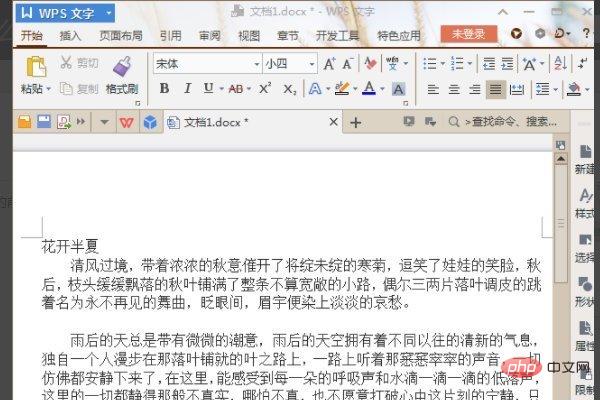600x400 pixels.
Task: Switch to the 视图 (View) tab
Action: [249, 36]
